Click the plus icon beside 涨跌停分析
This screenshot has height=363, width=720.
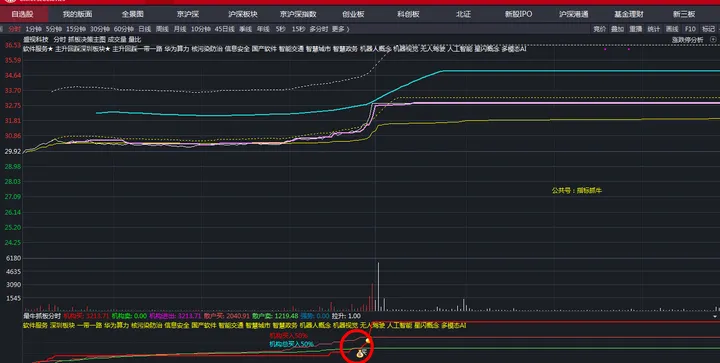click(x=713, y=40)
